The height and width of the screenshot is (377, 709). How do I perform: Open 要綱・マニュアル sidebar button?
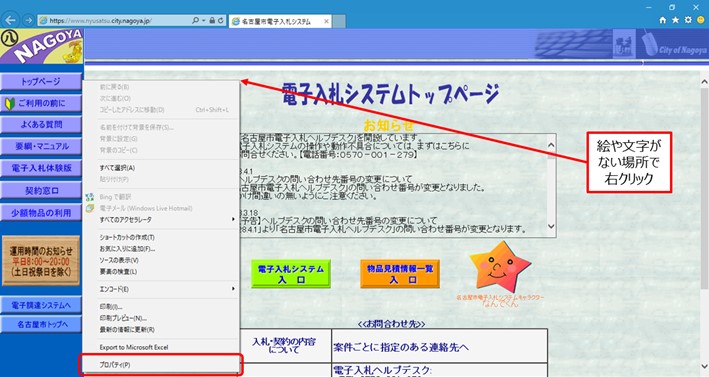point(41,146)
